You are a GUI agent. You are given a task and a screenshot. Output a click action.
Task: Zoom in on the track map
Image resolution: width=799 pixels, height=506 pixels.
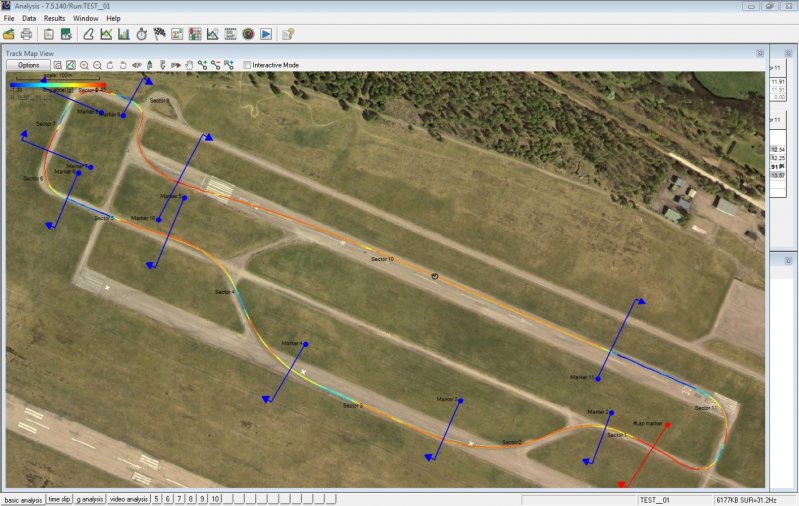coord(84,65)
